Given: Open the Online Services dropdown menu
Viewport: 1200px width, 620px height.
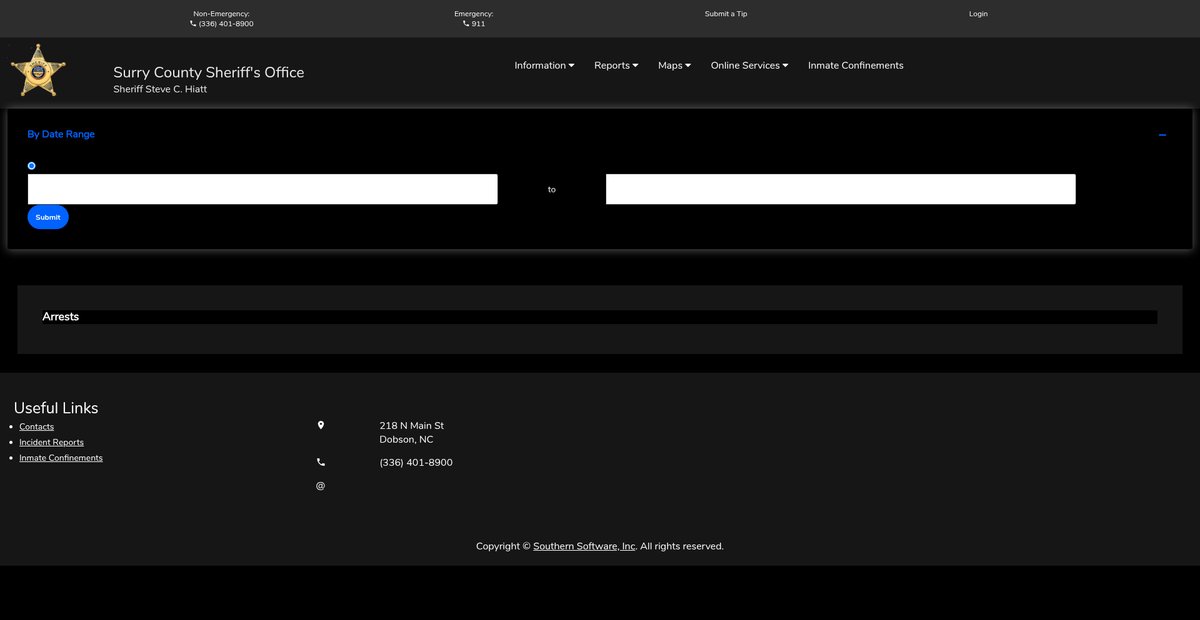Looking at the screenshot, I should [x=749, y=66].
